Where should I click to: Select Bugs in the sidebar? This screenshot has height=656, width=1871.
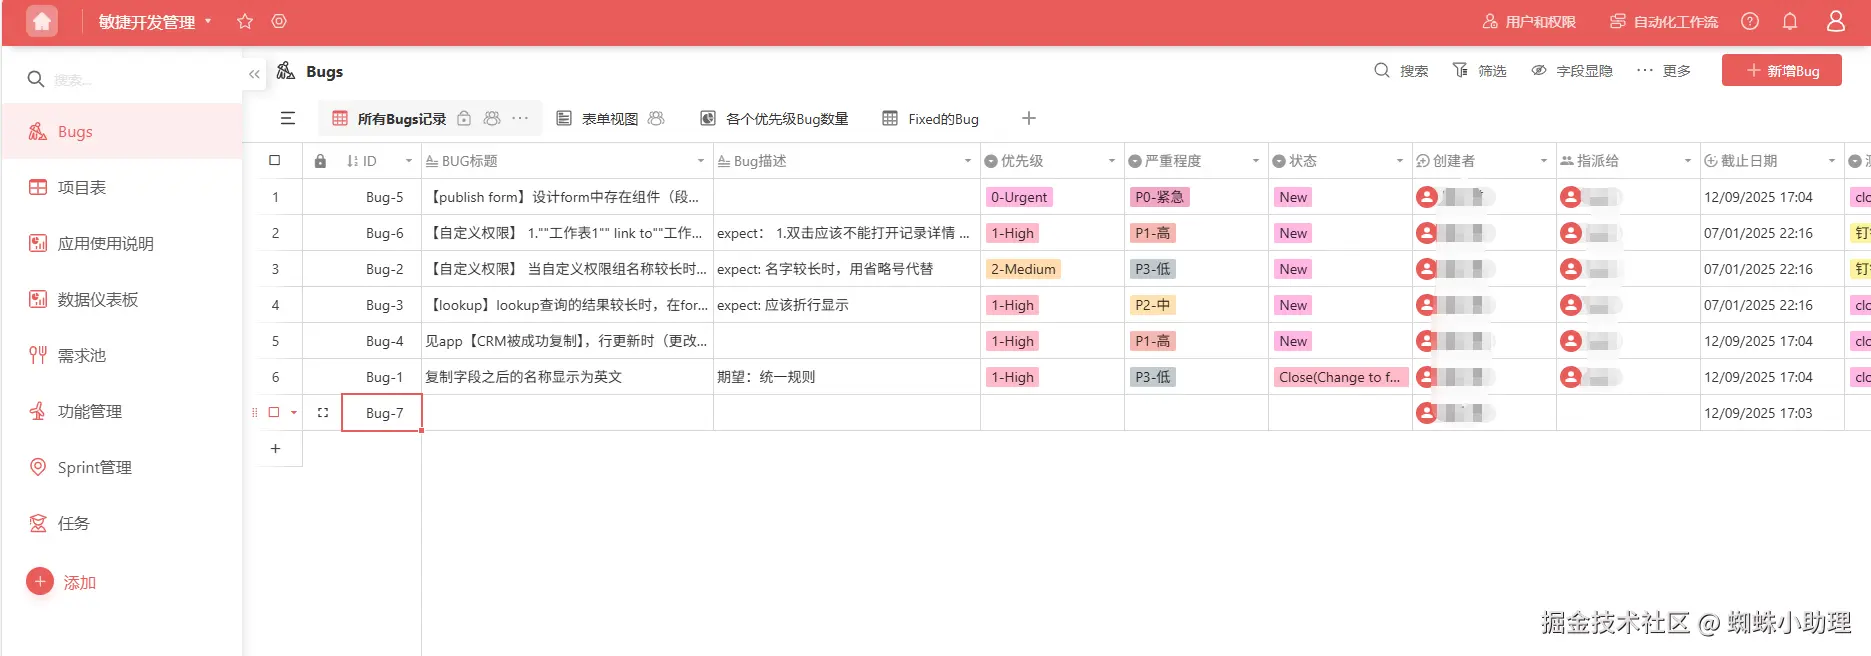pyautogui.click(x=122, y=131)
